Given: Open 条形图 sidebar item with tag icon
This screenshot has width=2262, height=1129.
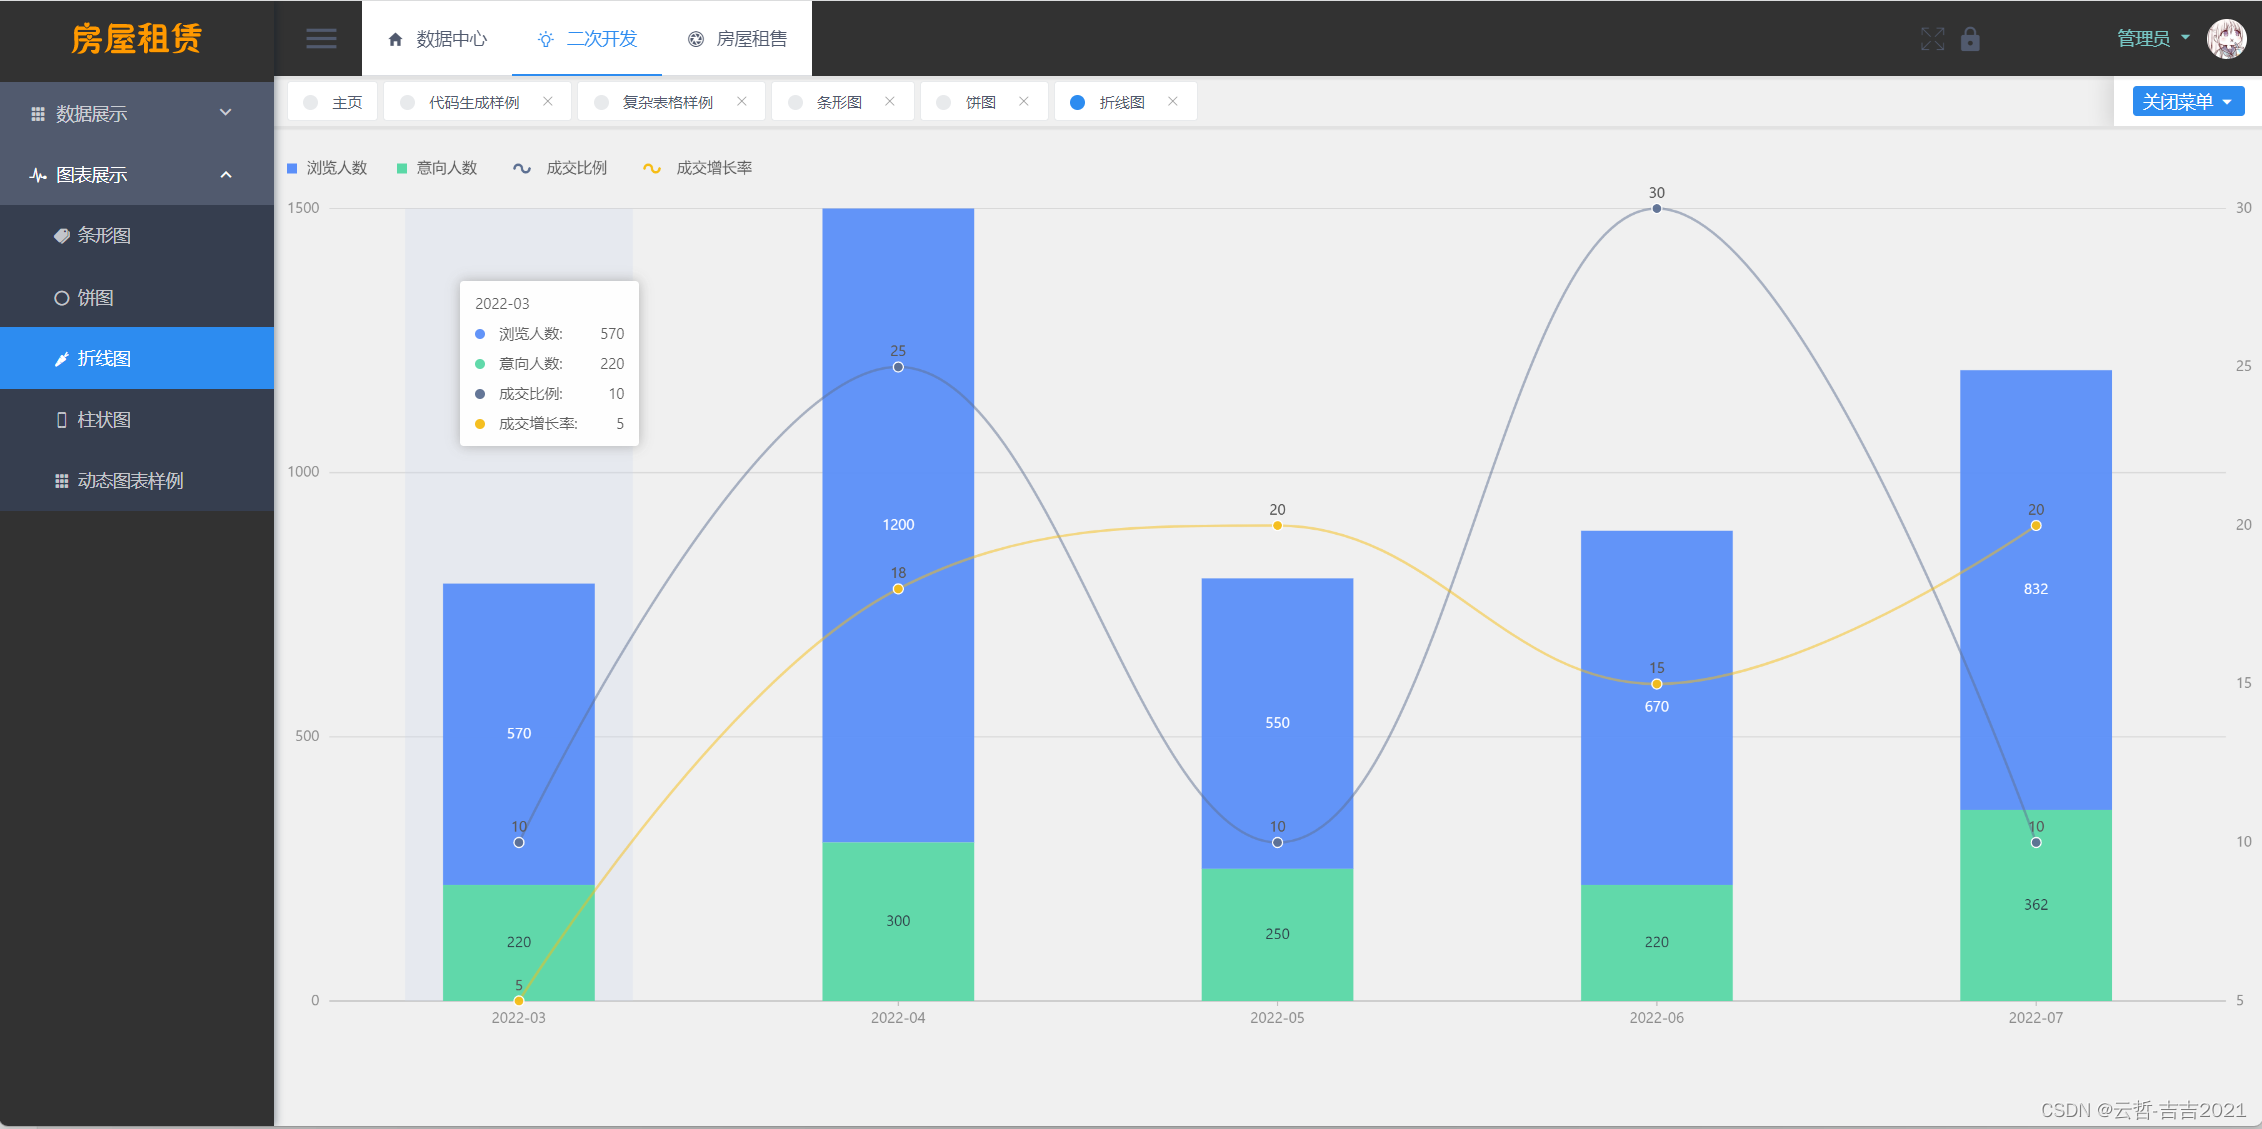Looking at the screenshot, I should [x=104, y=236].
